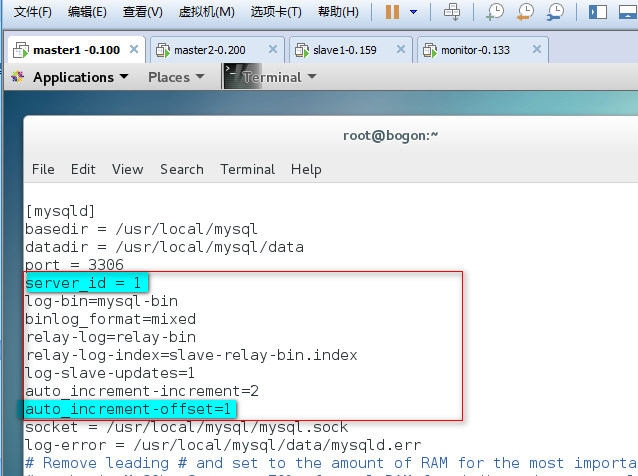Click the binlog_format=mixed line
The image size is (638, 476).
(110, 319)
